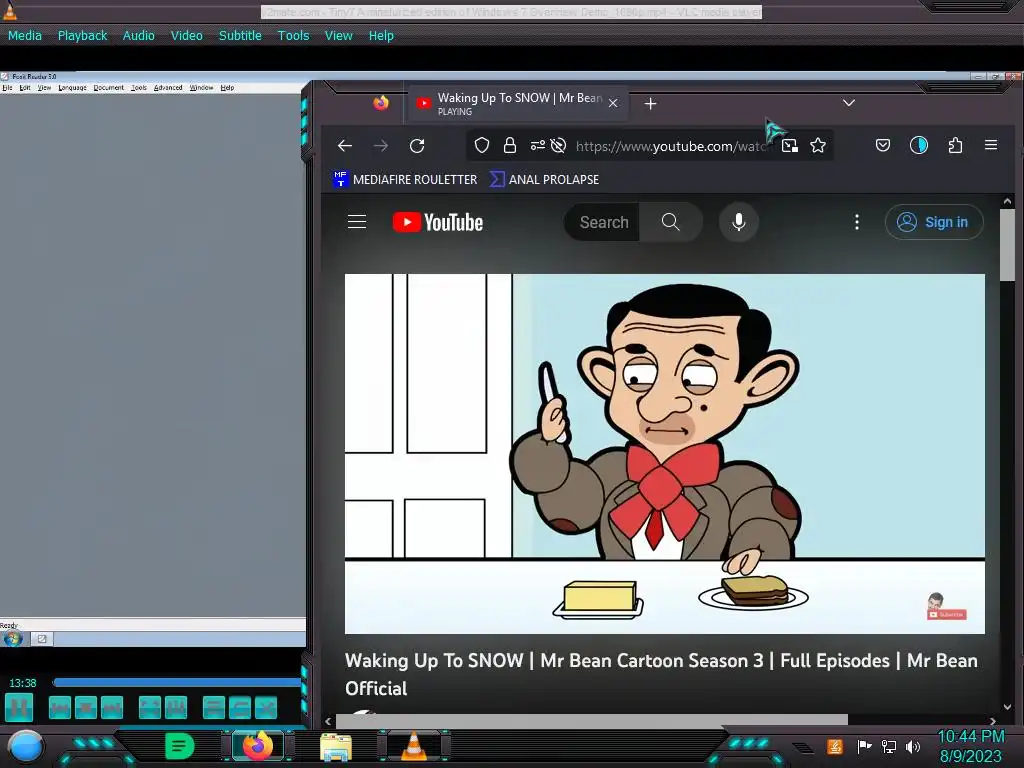Open the second bookmarks toolbar link
1024x768 pixels.
click(545, 180)
